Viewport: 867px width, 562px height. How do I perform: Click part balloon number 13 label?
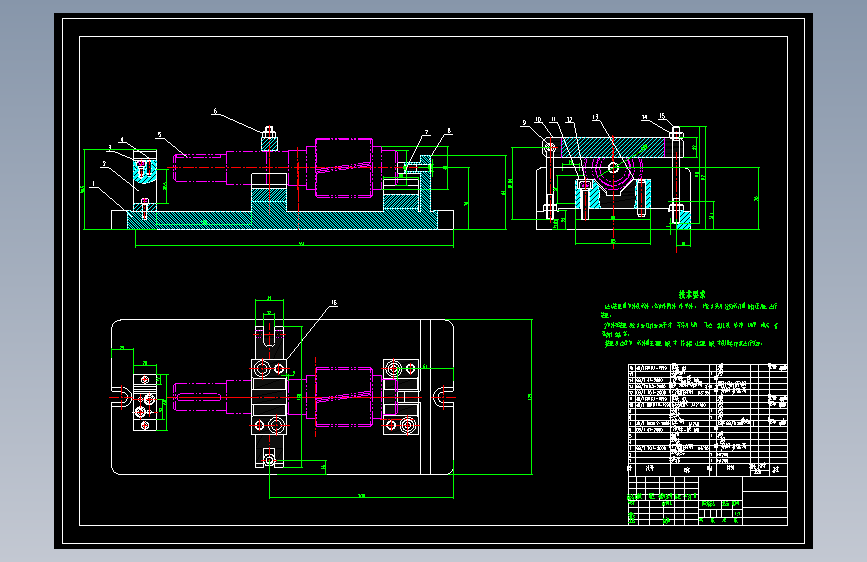click(x=596, y=117)
